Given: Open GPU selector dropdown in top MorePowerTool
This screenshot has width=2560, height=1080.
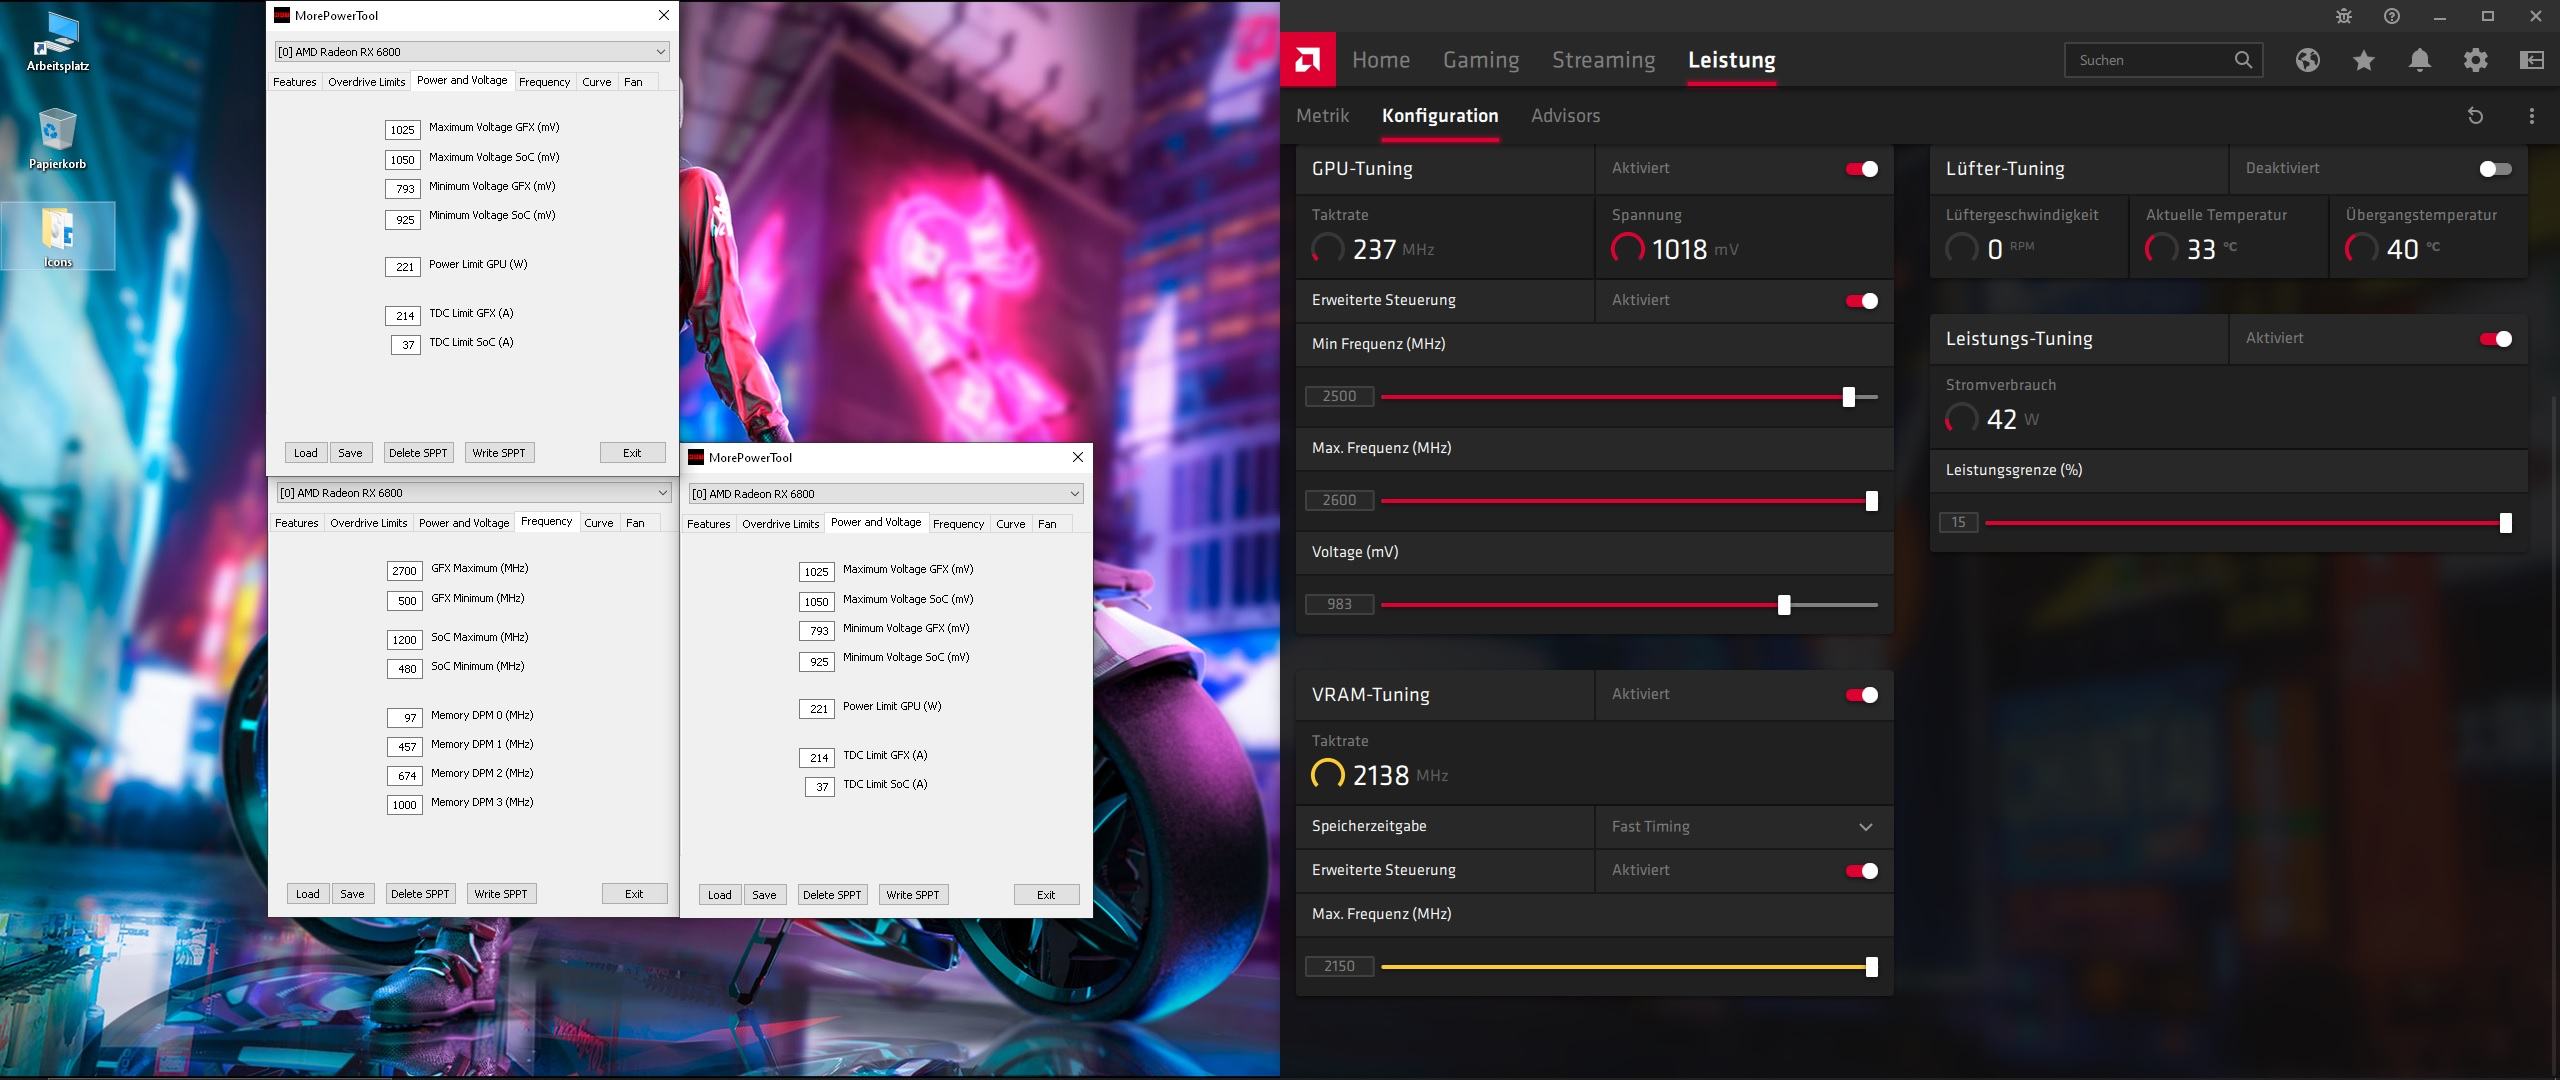Looking at the screenshot, I should [472, 51].
